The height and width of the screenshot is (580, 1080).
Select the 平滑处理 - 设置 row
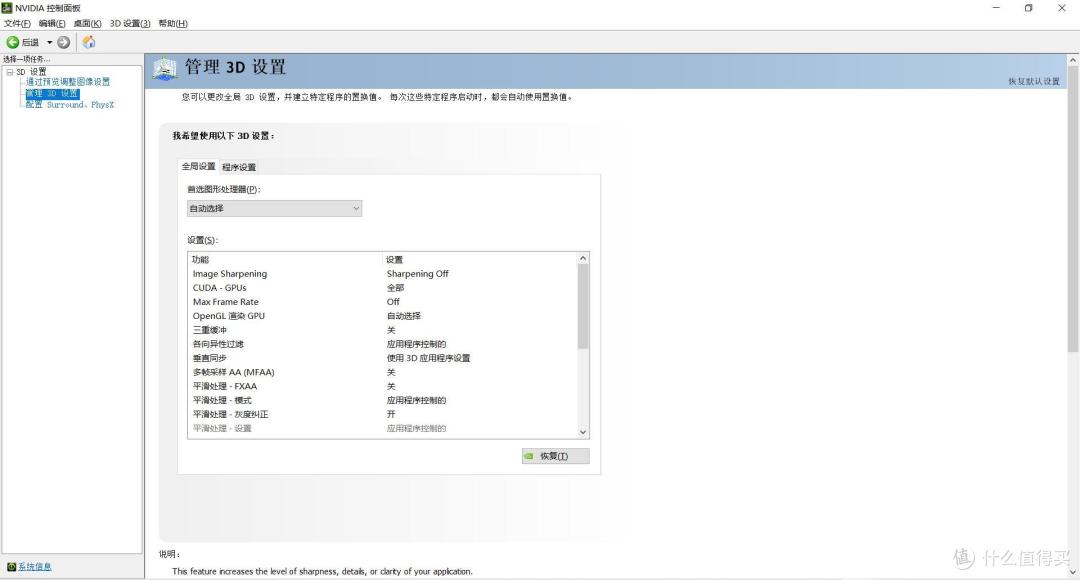pos(382,428)
